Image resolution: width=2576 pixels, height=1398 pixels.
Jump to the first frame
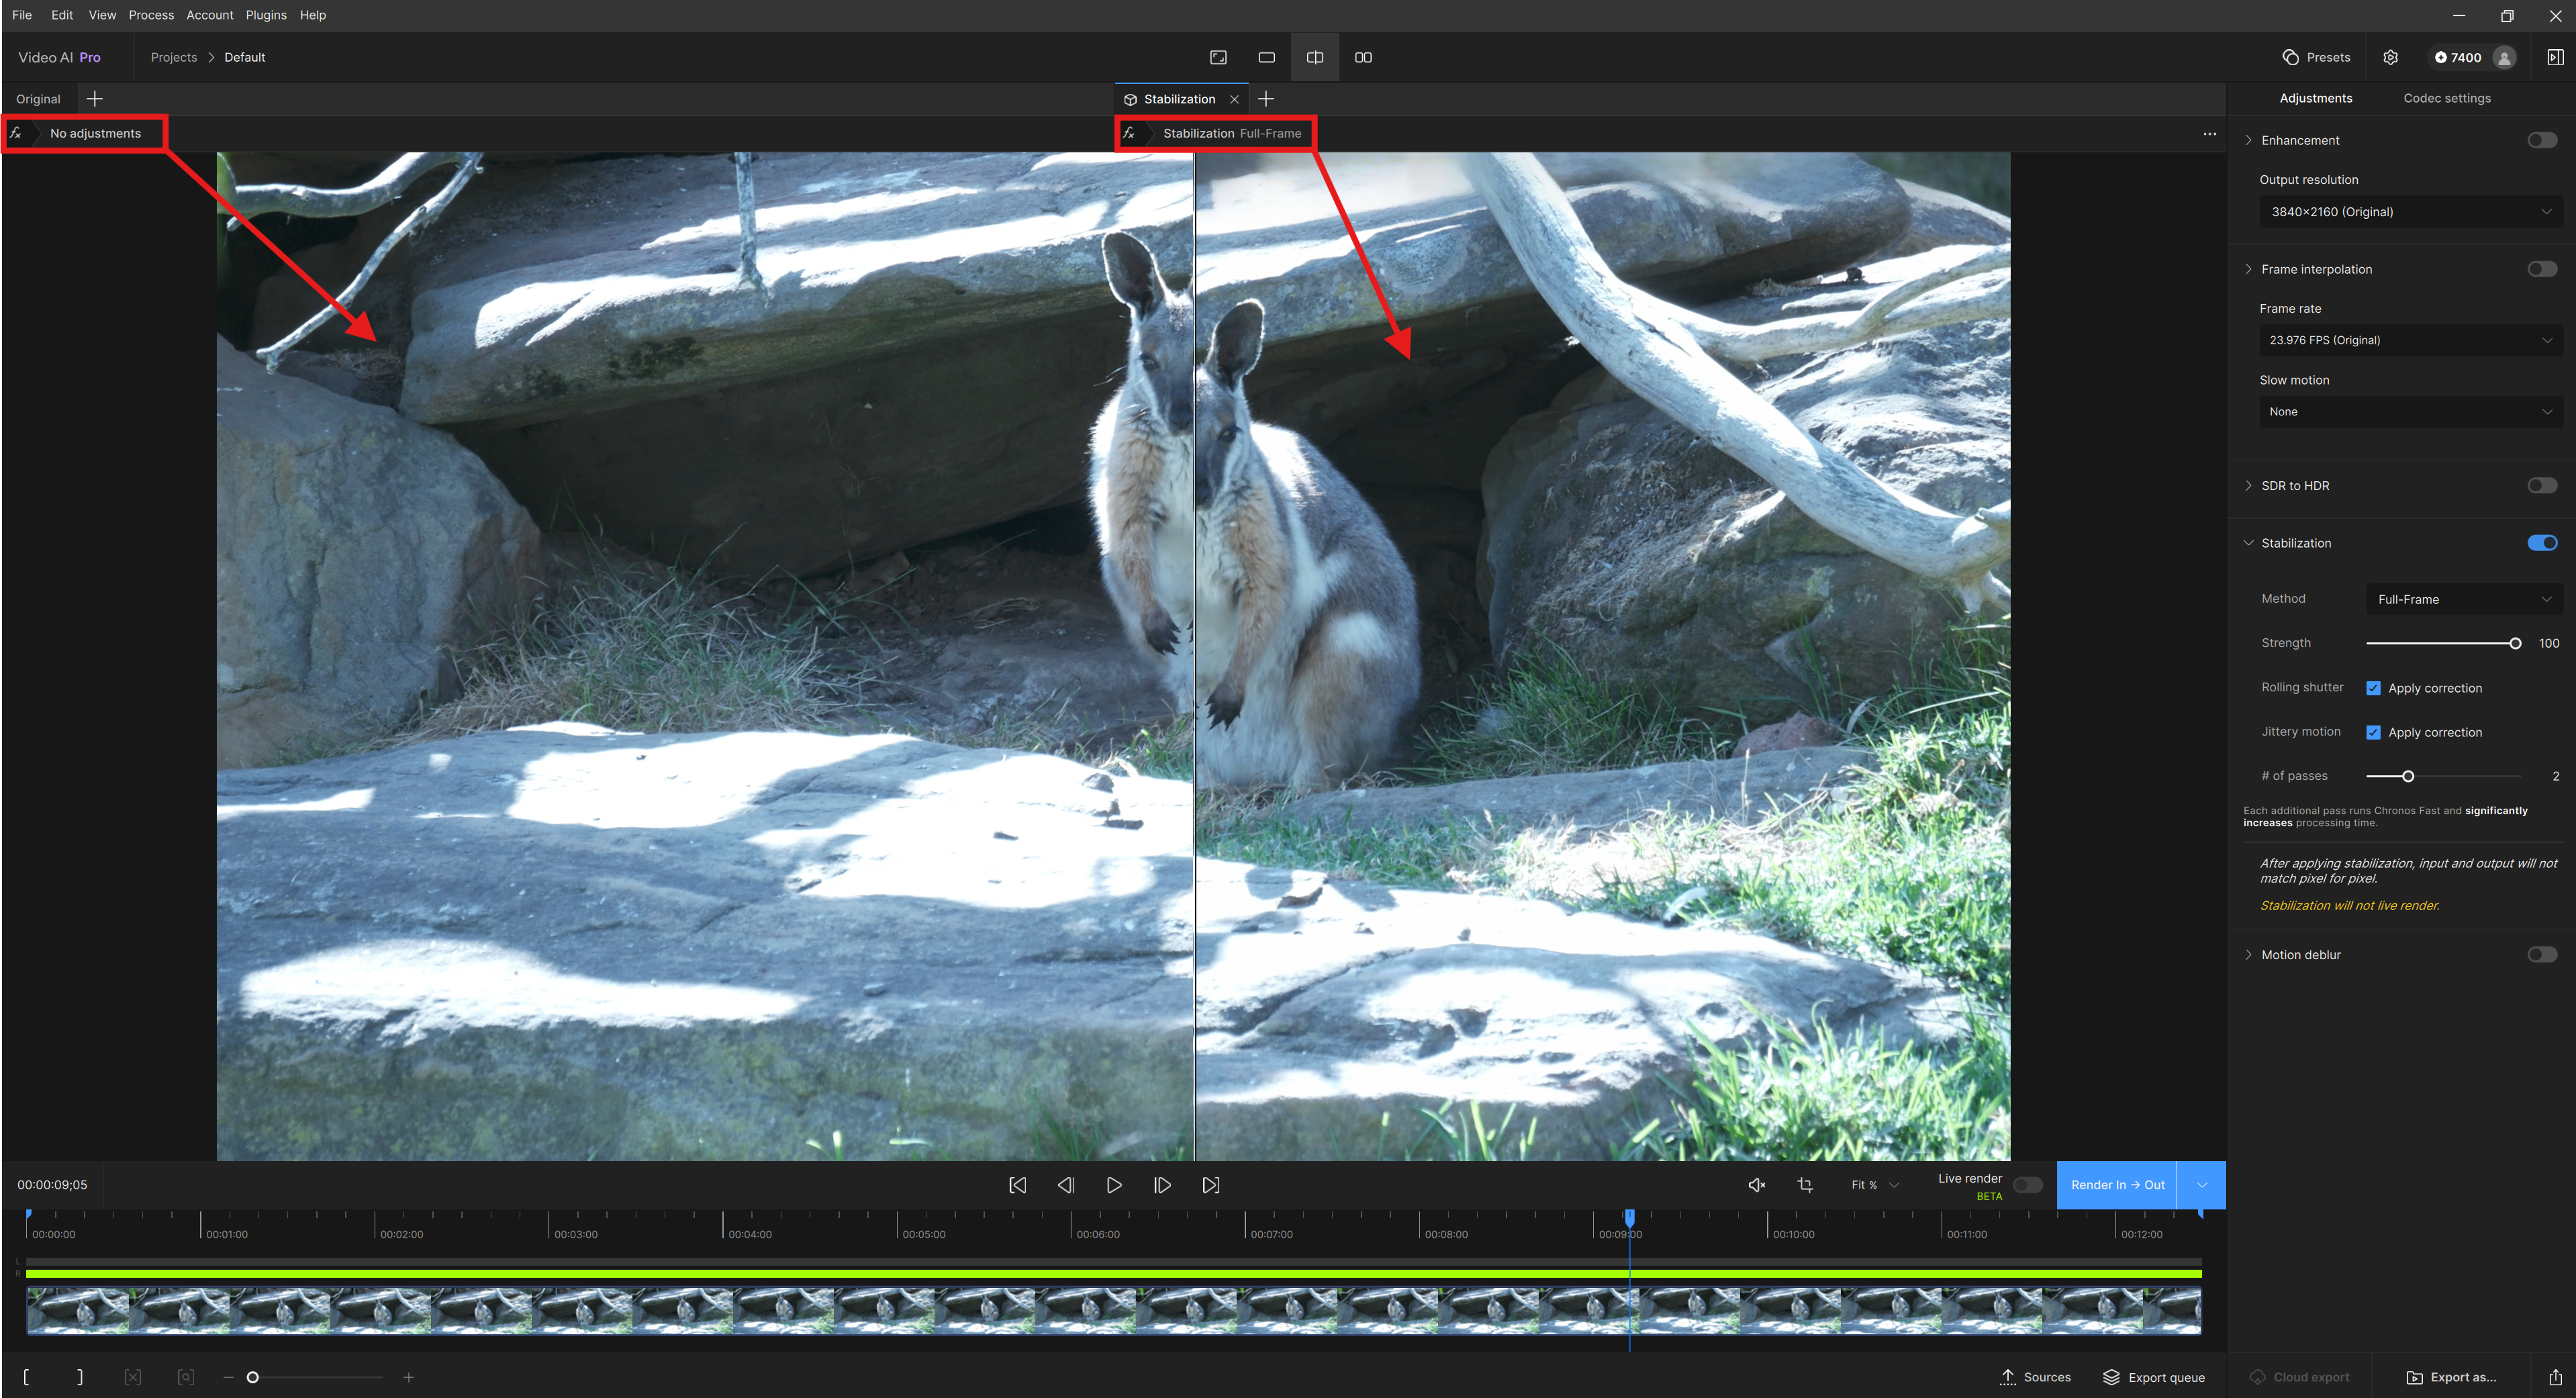(x=1017, y=1185)
